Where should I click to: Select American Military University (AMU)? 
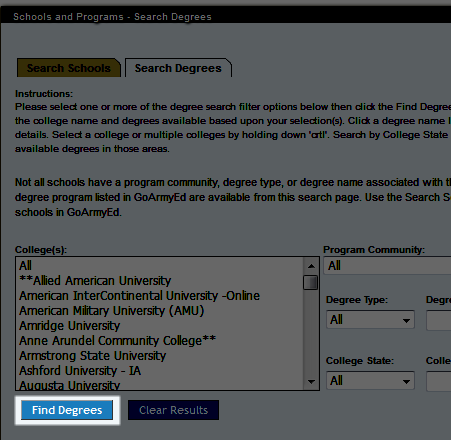[160, 311]
